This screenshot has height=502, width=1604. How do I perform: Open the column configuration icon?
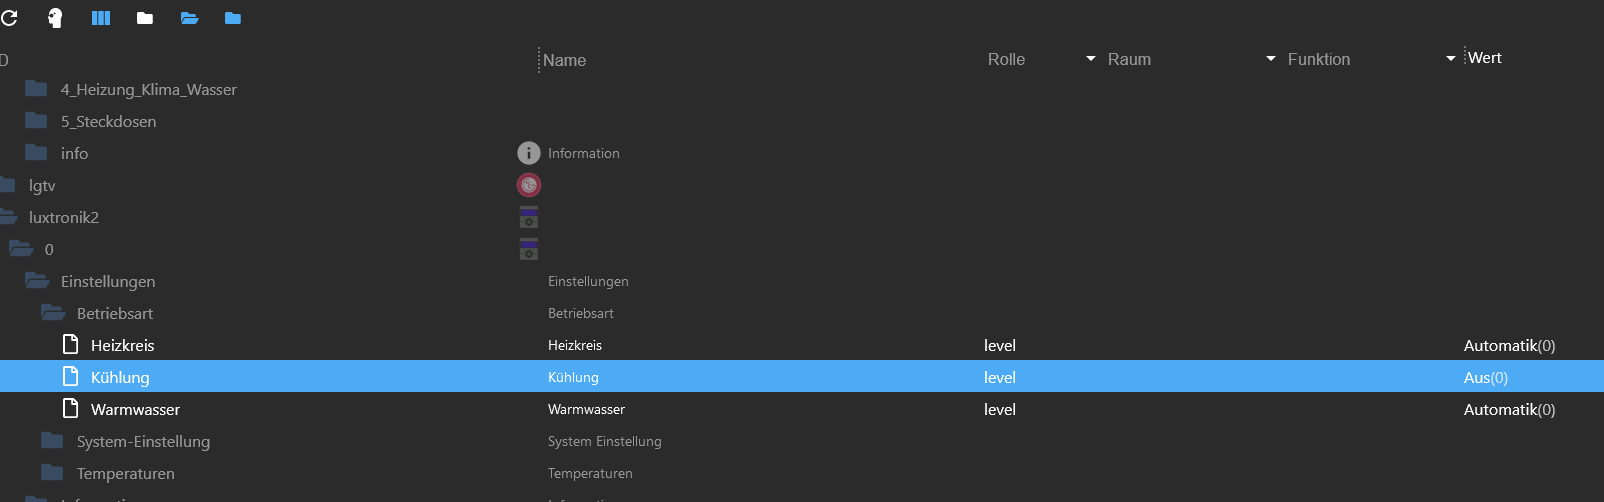pyautogui.click(x=101, y=18)
